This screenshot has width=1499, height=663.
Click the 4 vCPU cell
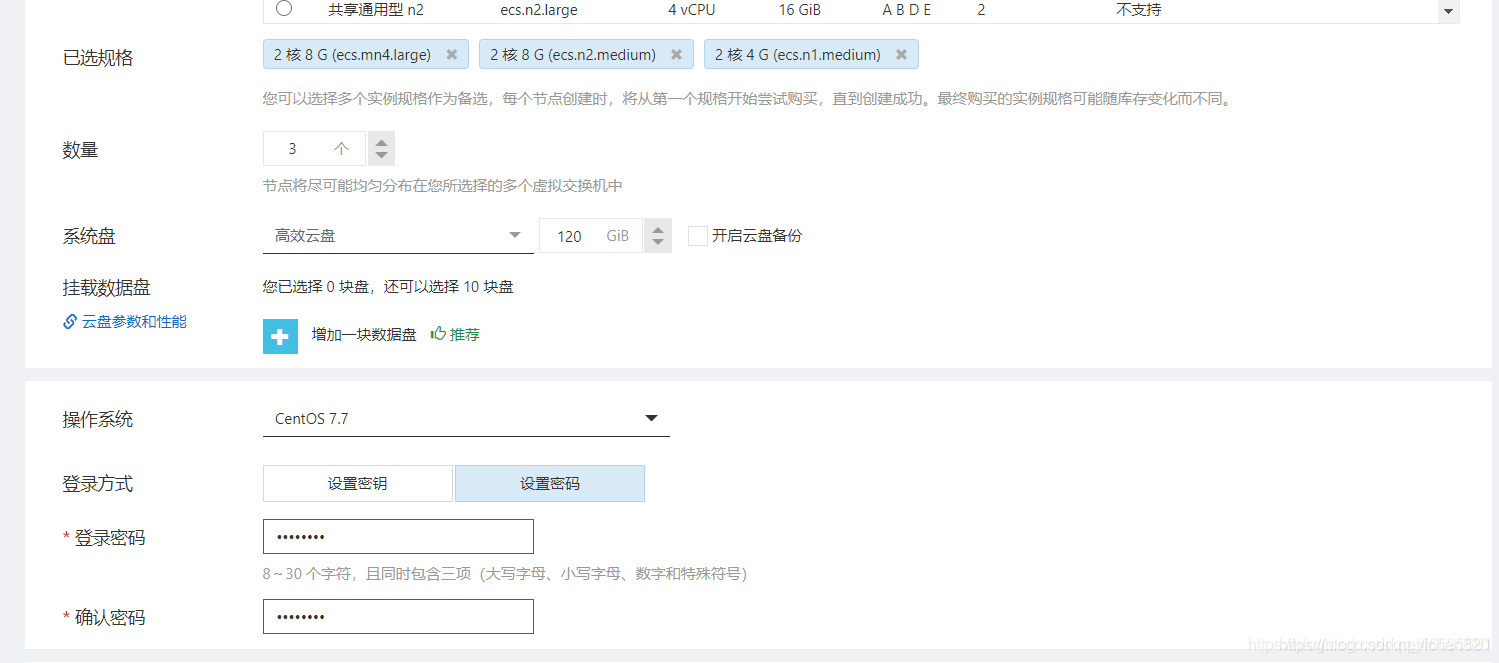692,10
